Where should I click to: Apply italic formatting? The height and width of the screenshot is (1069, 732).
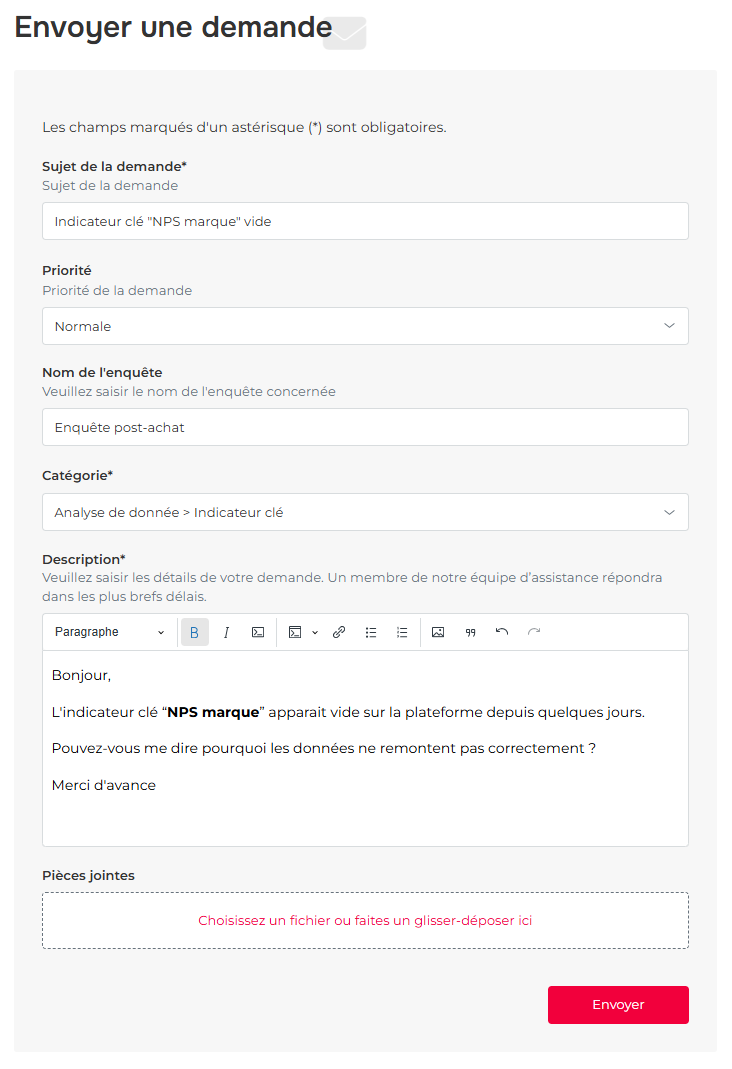click(x=226, y=632)
